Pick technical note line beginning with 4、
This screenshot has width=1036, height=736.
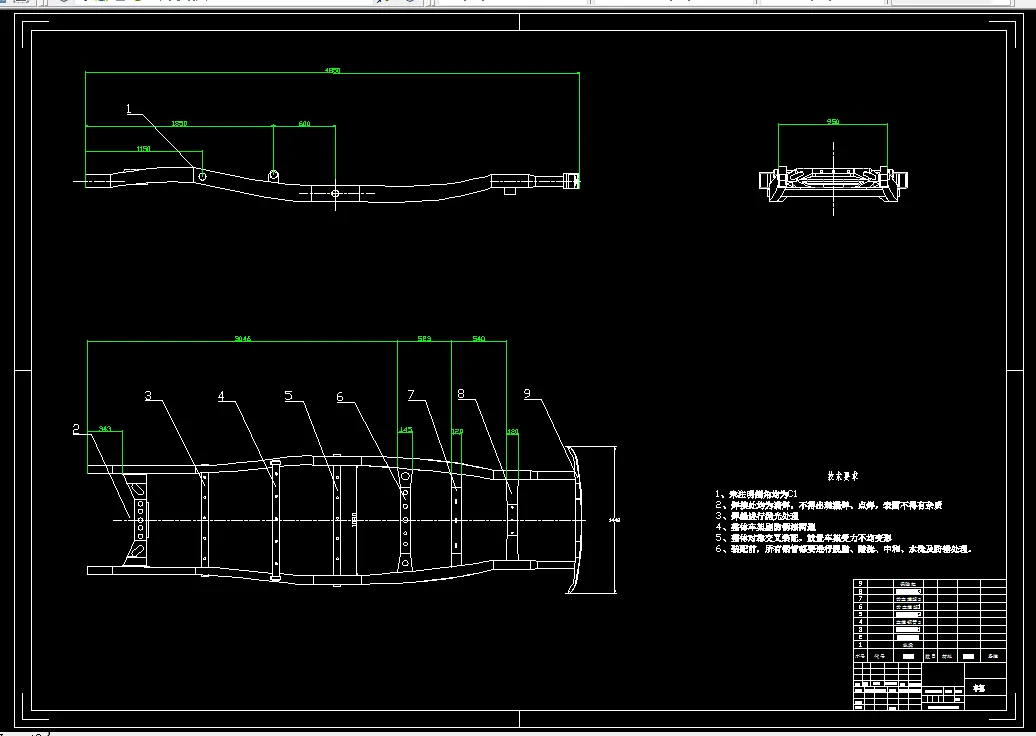pos(765,527)
